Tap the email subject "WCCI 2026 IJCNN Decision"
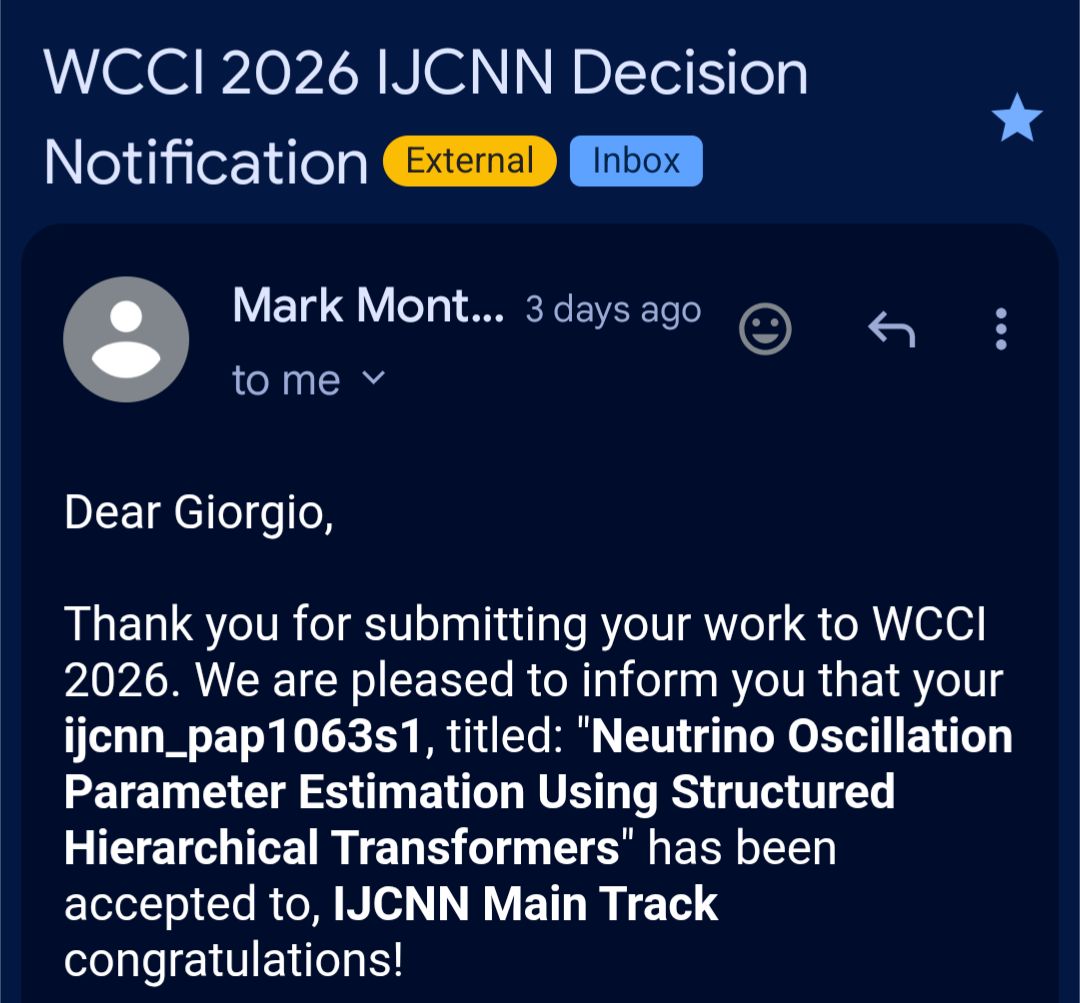Image resolution: width=1080 pixels, height=1003 pixels. (x=426, y=75)
